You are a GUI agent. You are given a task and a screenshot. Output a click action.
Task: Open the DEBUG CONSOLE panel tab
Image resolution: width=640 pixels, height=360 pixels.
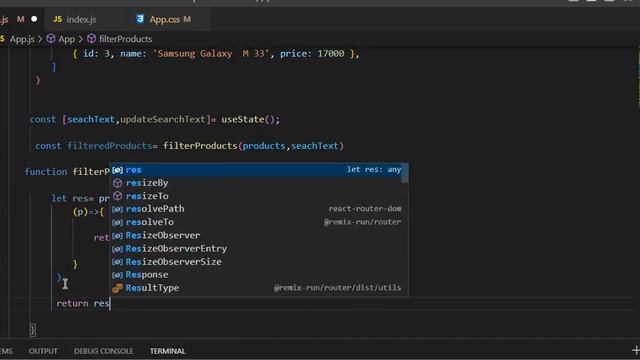[103, 351]
